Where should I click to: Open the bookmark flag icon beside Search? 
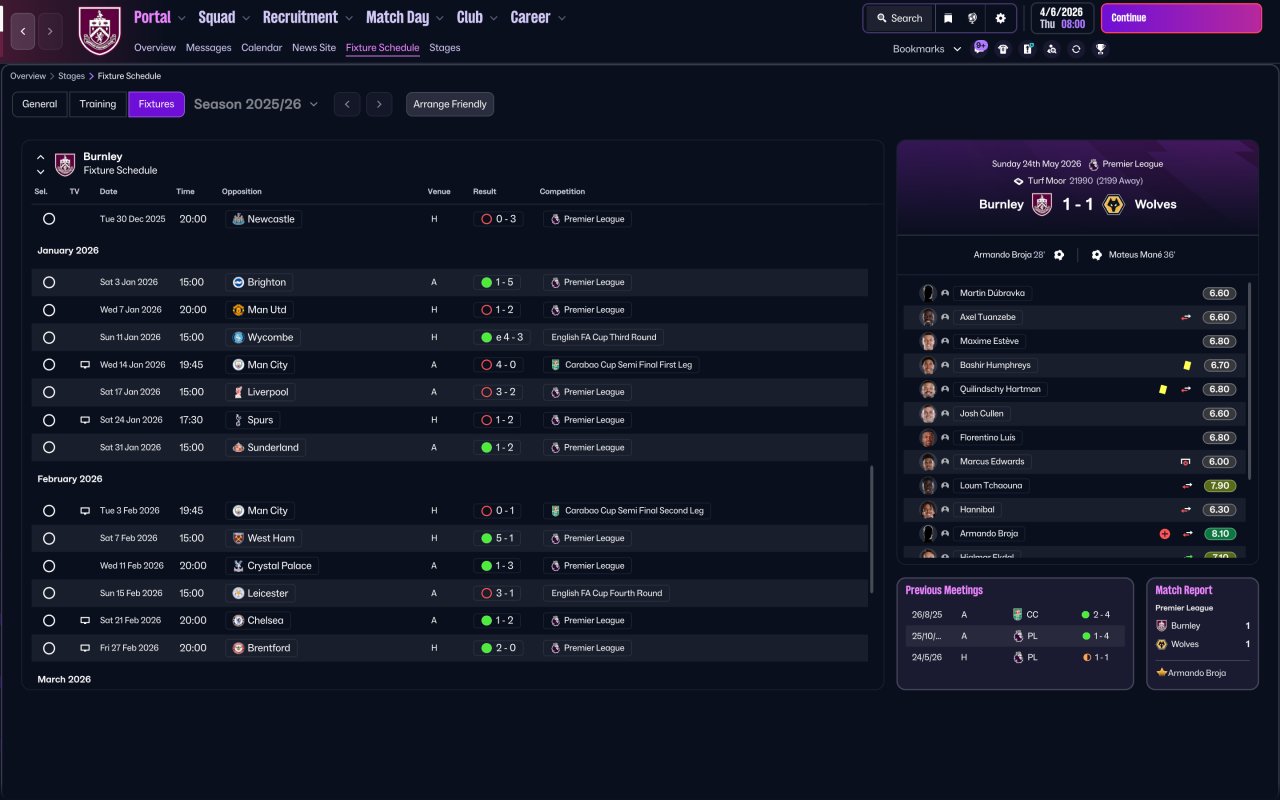[948, 18]
